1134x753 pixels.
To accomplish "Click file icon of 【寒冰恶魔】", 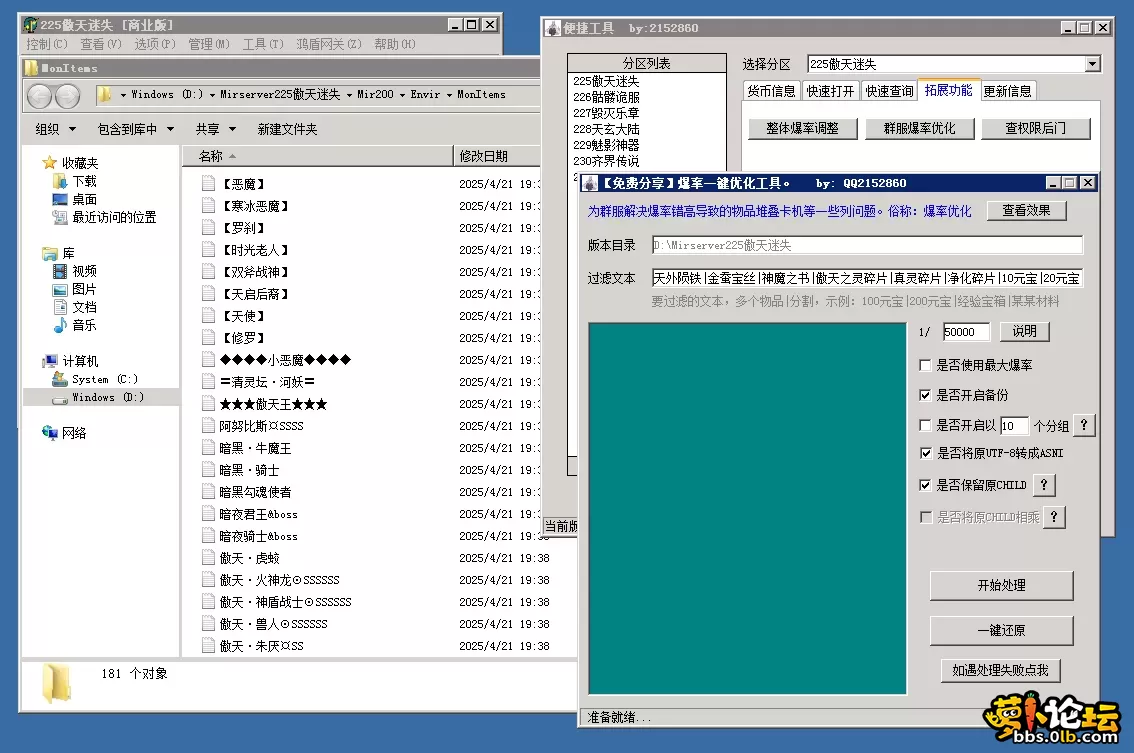I will click(208, 206).
